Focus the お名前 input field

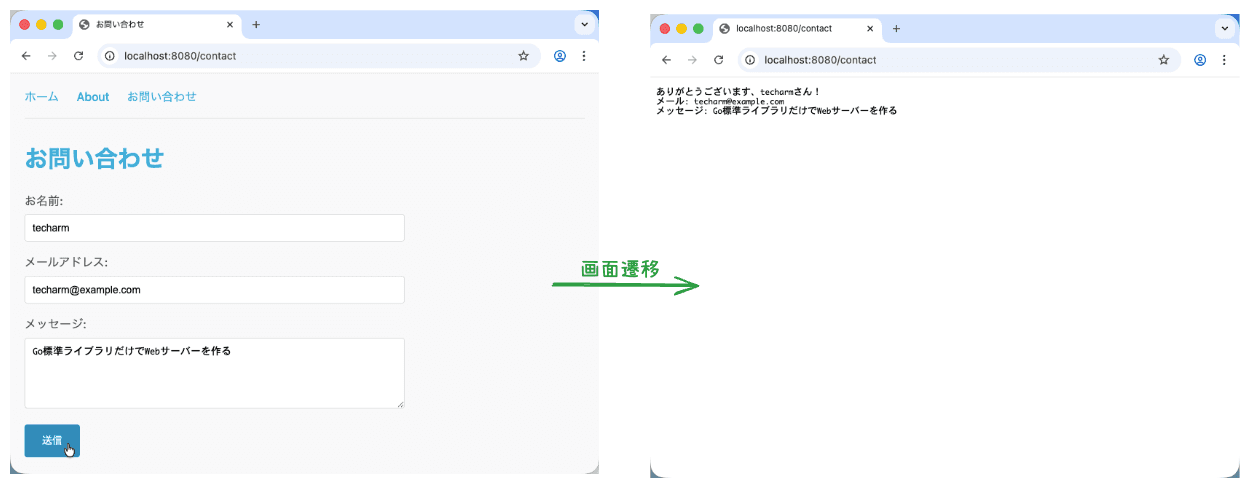[214, 228]
